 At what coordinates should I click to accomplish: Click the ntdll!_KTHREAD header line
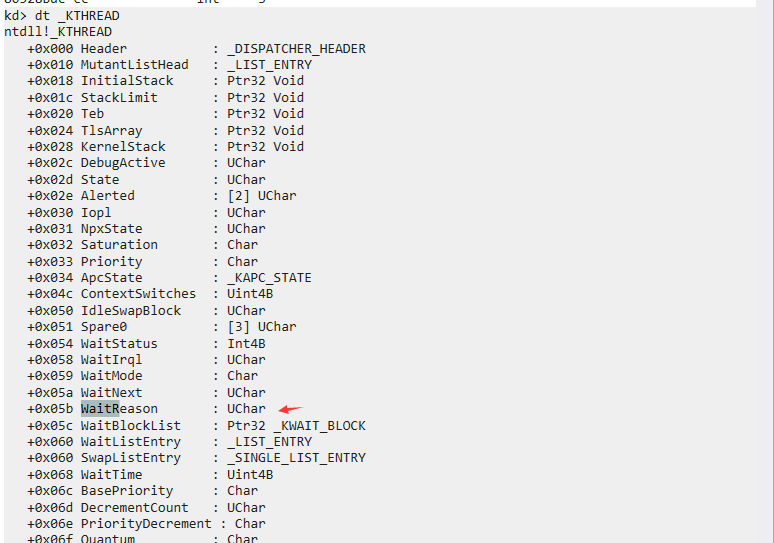click(x=58, y=32)
